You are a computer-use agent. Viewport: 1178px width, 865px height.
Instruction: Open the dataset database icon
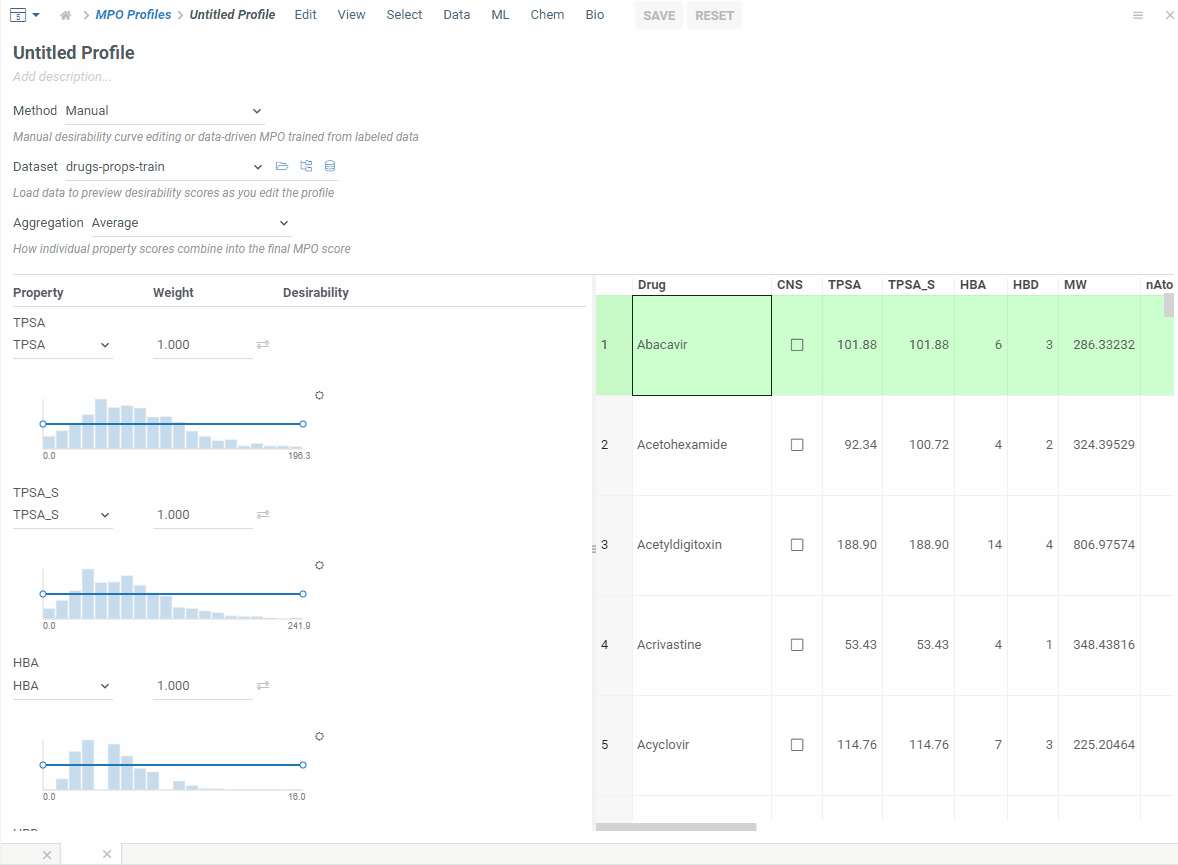click(x=329, y=166)
